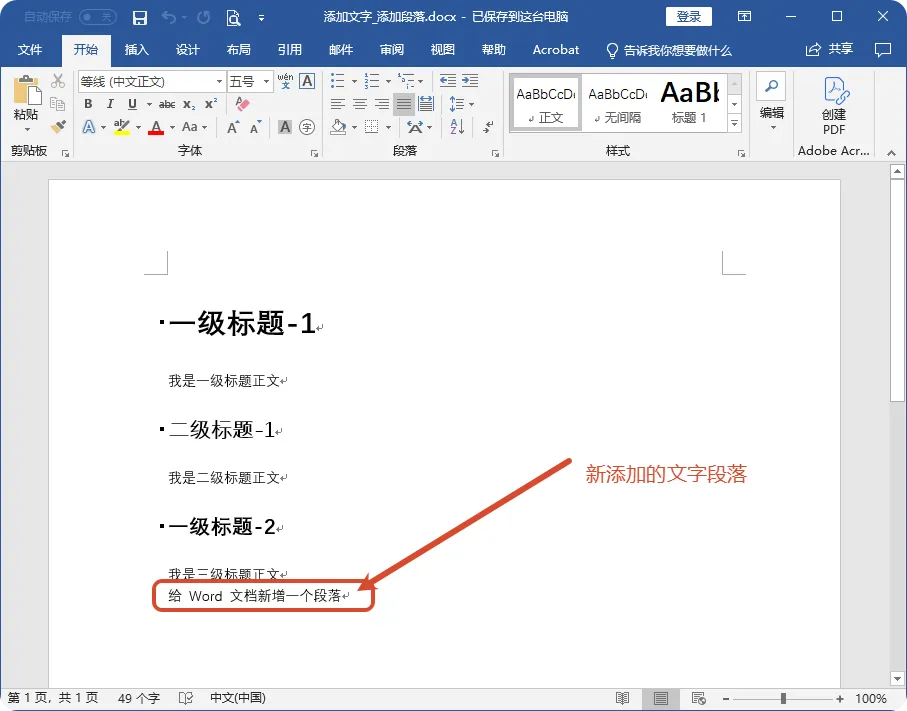Click the Enclosed Character 字 icon
This screenshot has width=907, height=711.
307,127
